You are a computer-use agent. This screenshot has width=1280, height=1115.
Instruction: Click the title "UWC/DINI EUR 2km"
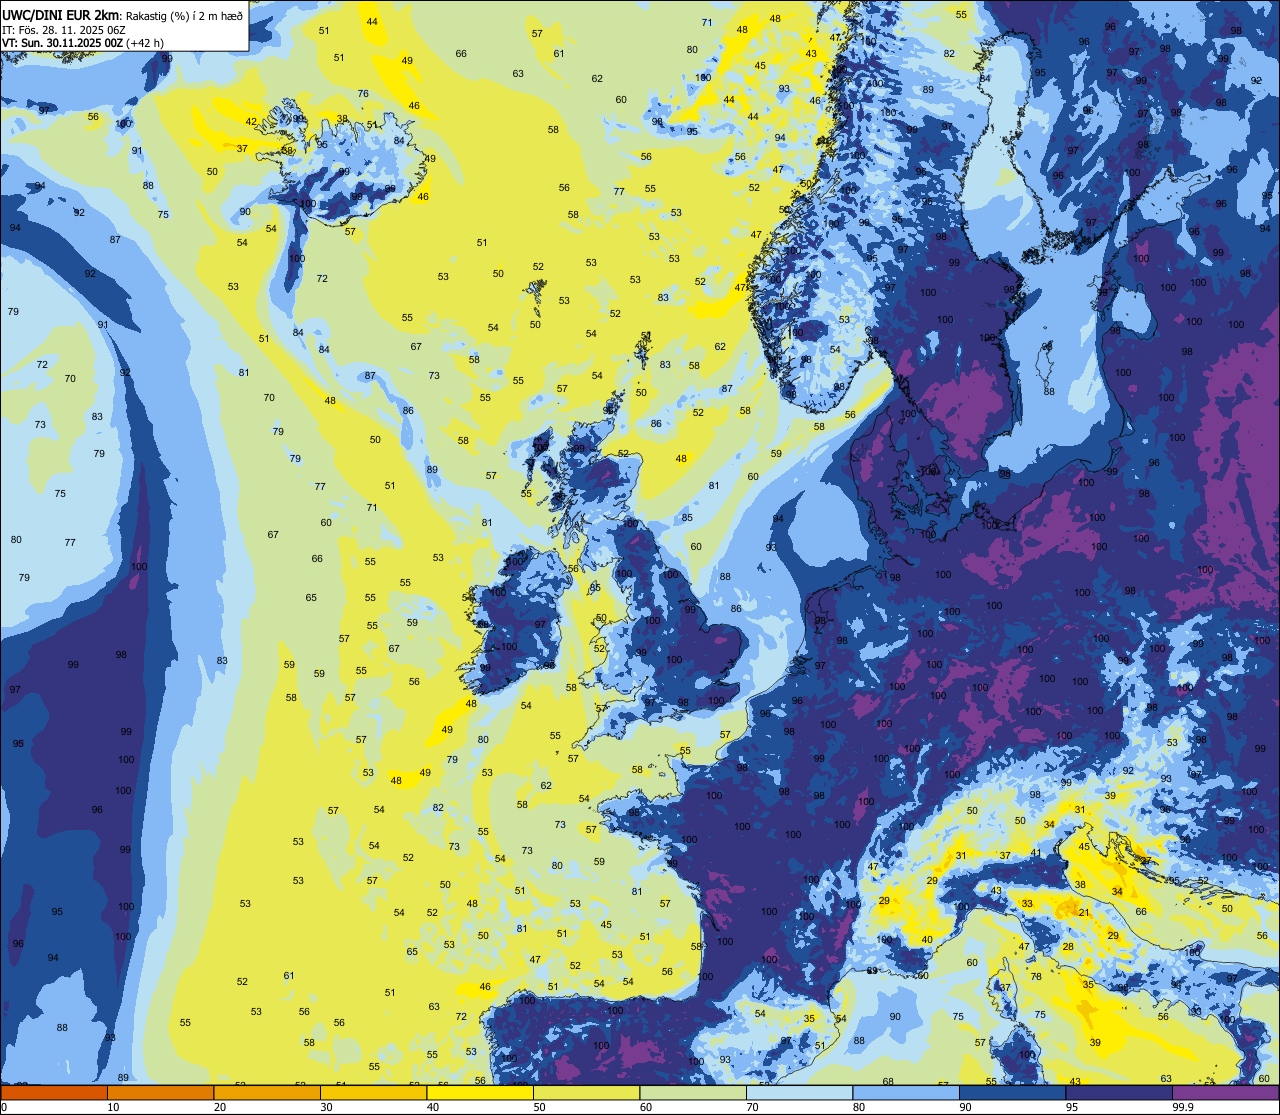coord(61,13)
